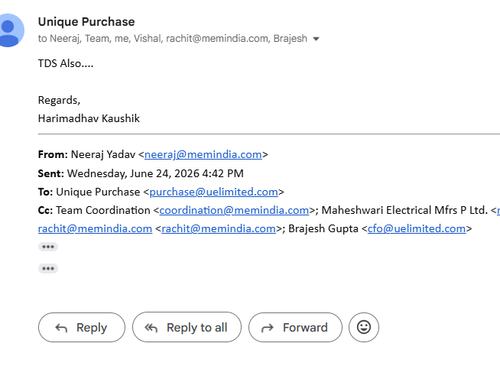Click the sender profile avatar icon

point(9,30)
